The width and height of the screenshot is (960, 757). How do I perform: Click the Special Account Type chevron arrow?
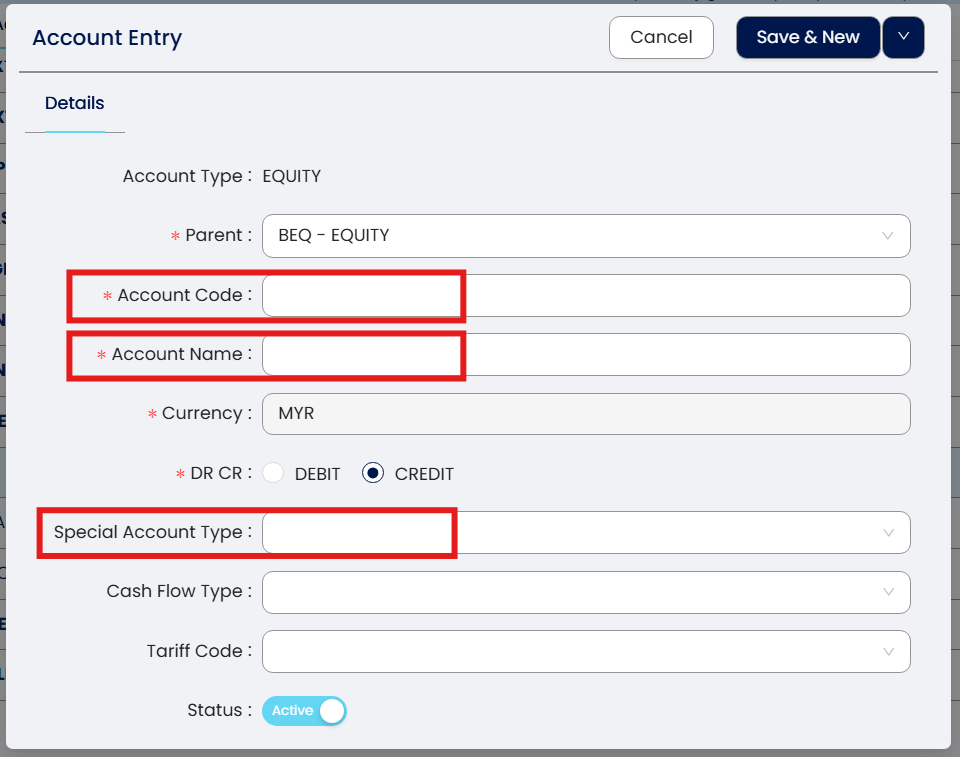(x=888, y=533)
